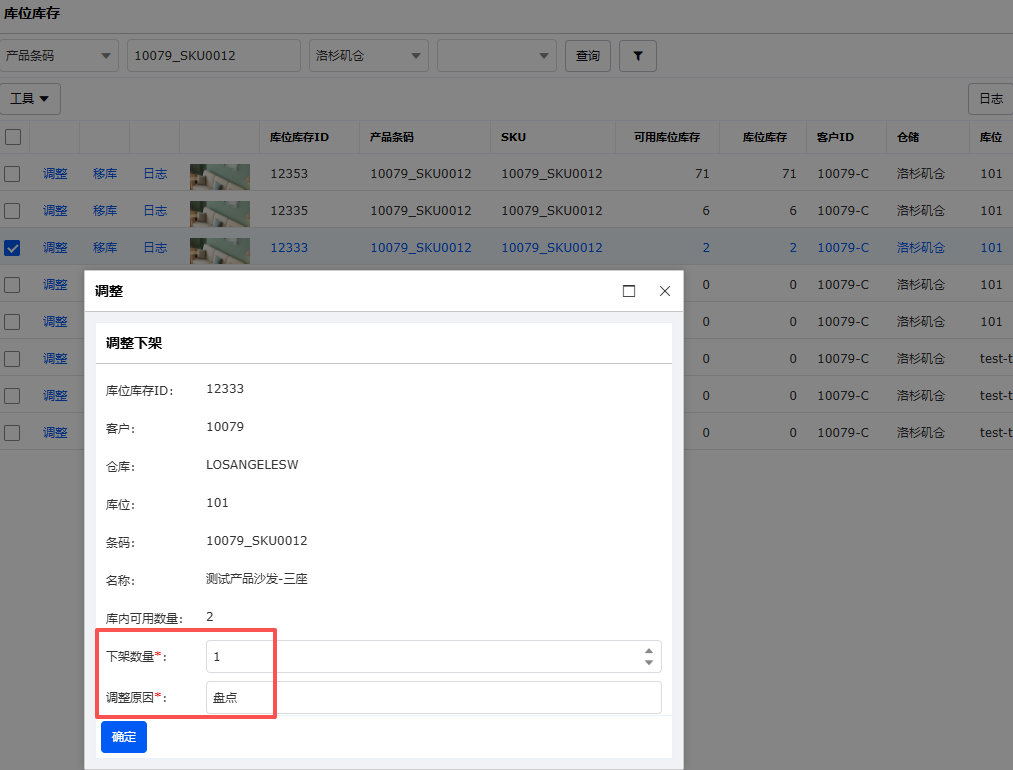Screen dimensions: 1013x770
Task: Click the filter funnel icon button
Action: point(638,56)
